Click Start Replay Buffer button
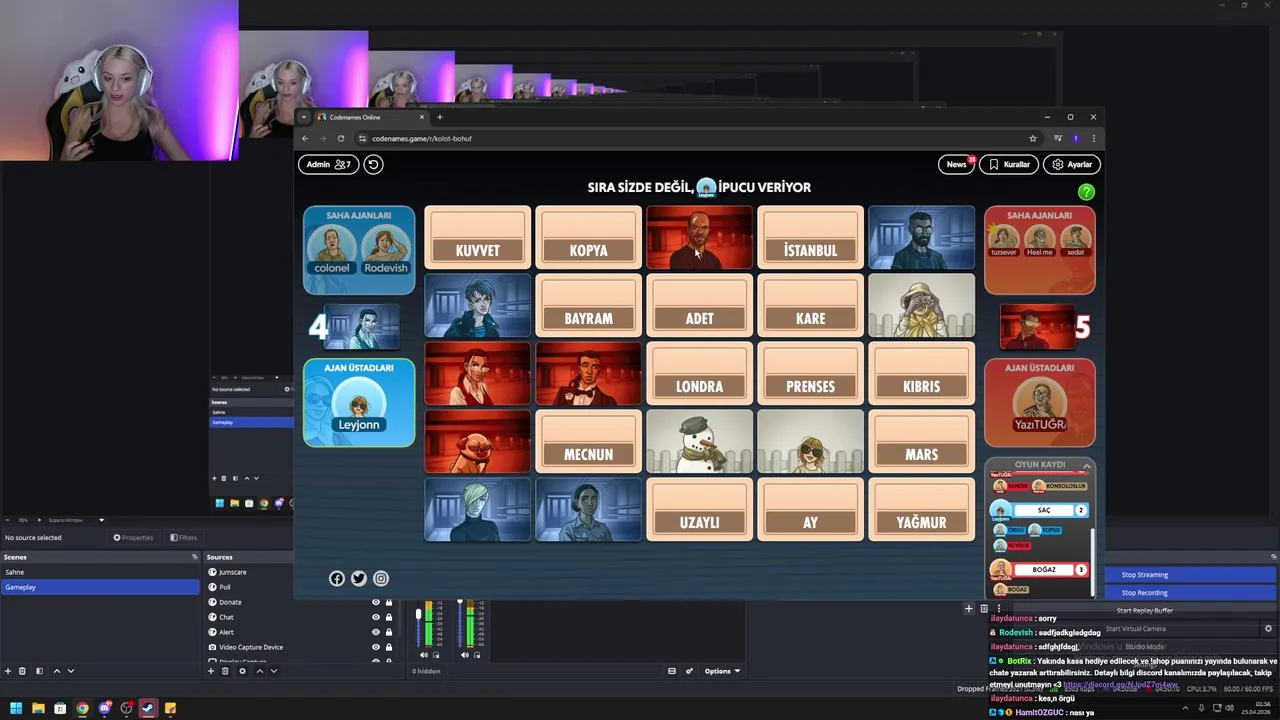This screenshot has height=720, width=1280. coord(1144,610)
